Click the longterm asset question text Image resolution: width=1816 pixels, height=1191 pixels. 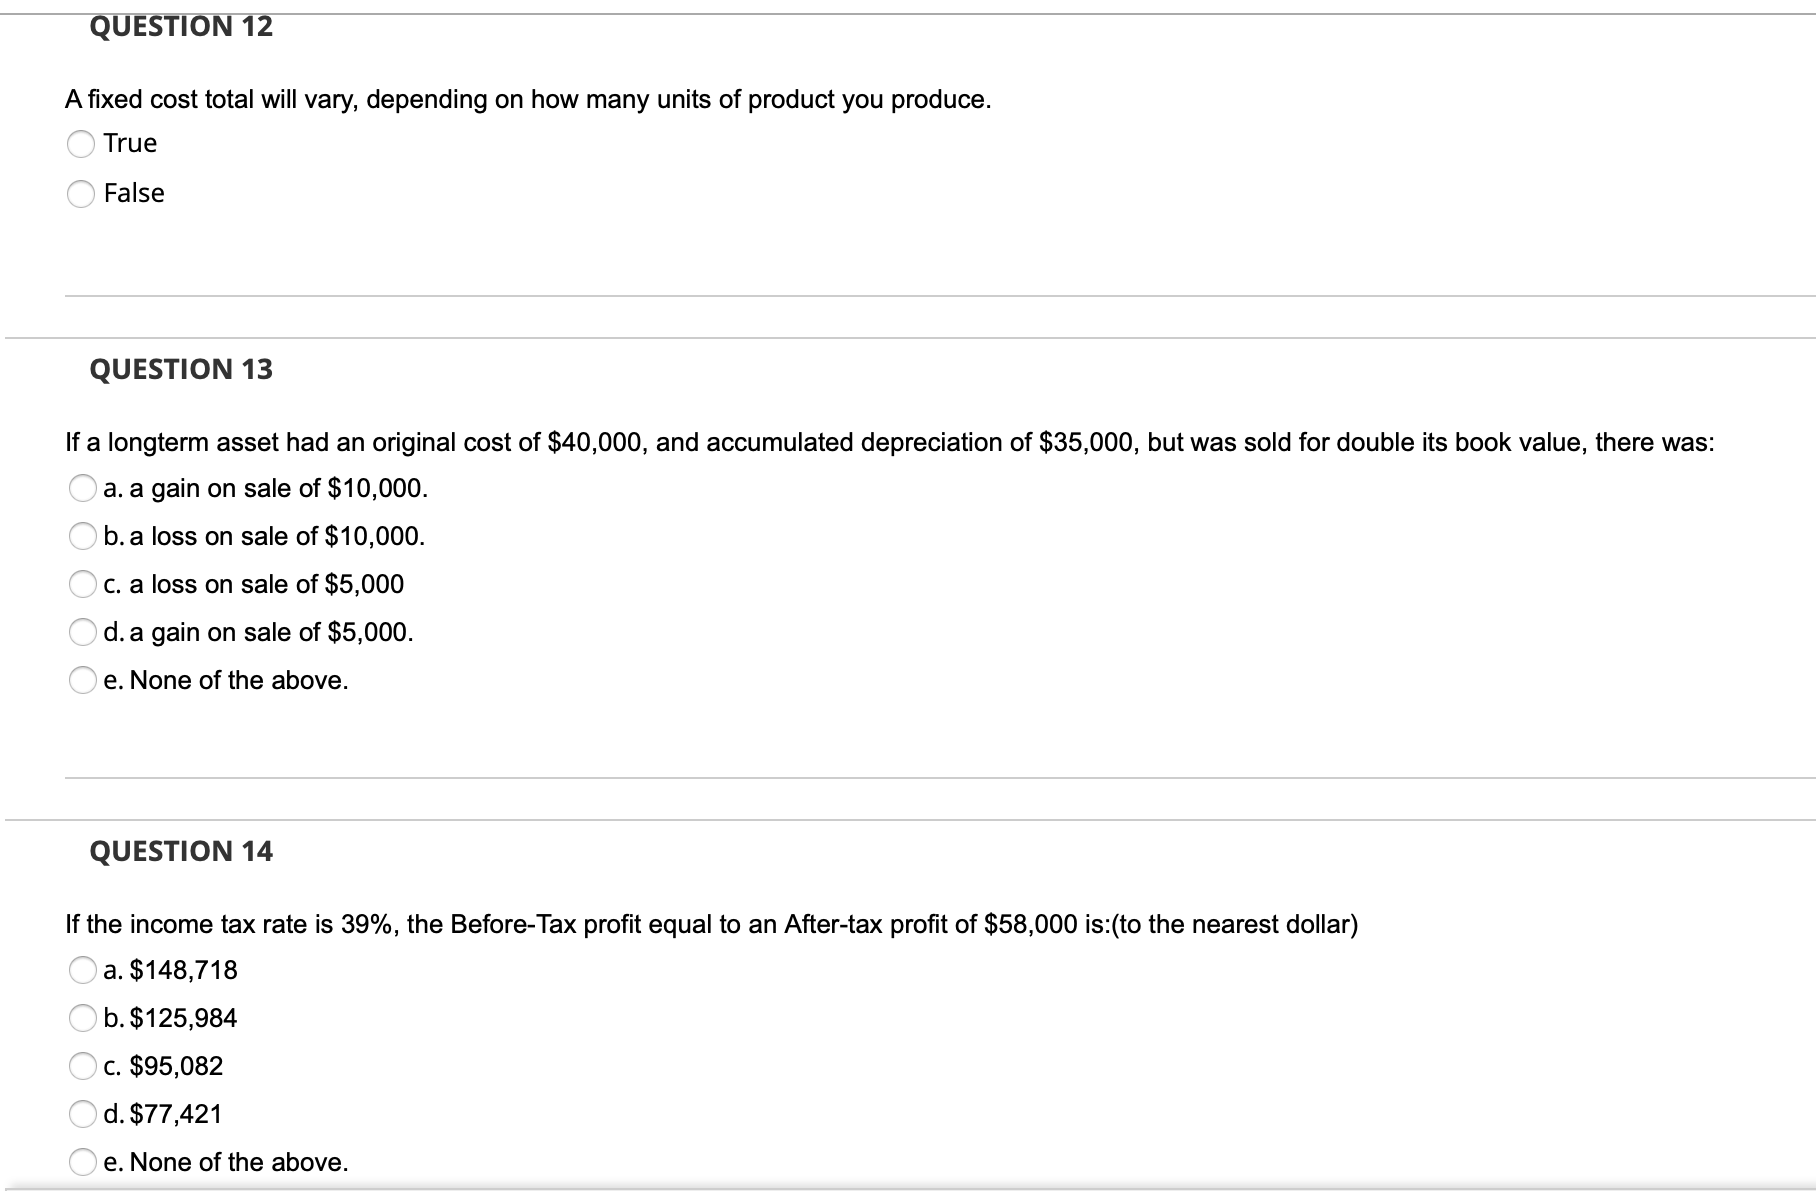click(x=890, y=443)
